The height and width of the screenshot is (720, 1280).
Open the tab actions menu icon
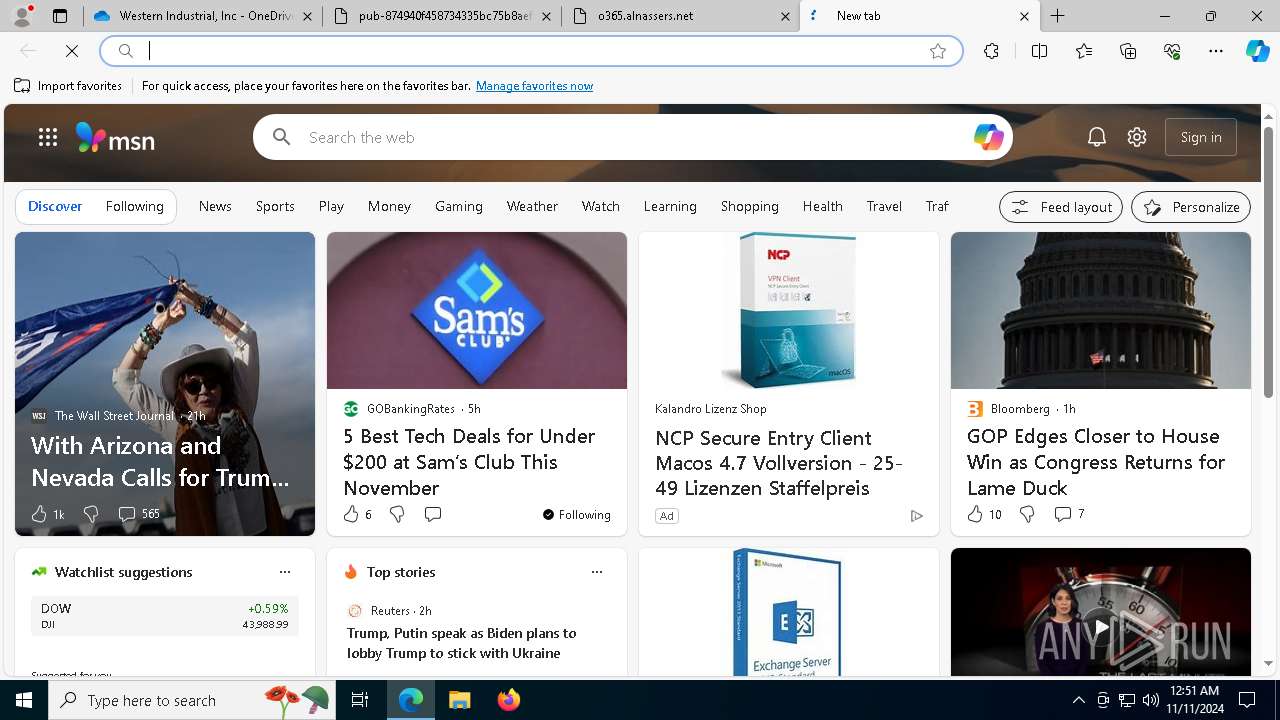pyautogui.click(x=60, y=16)
